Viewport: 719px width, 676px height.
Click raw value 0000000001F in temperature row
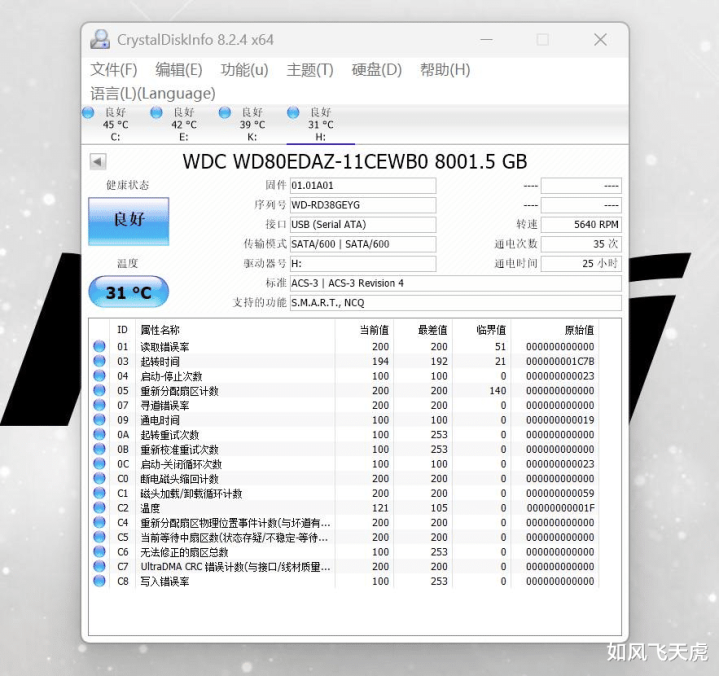[560, 508]
